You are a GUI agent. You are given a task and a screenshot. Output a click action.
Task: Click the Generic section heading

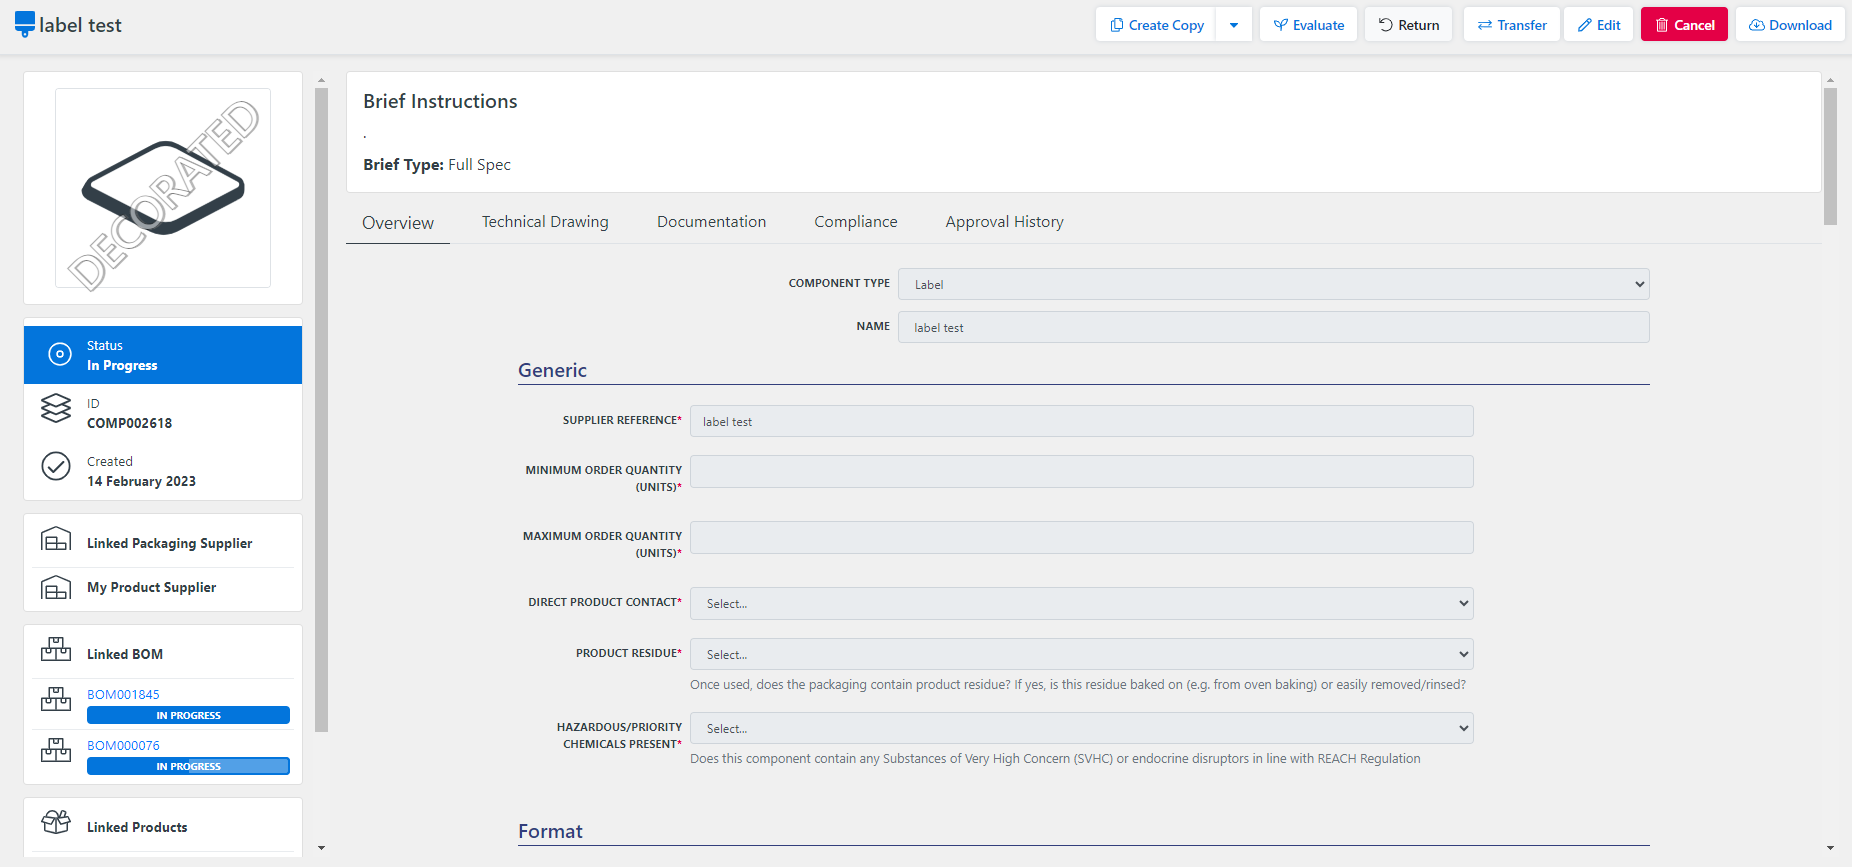click(552, 370)
